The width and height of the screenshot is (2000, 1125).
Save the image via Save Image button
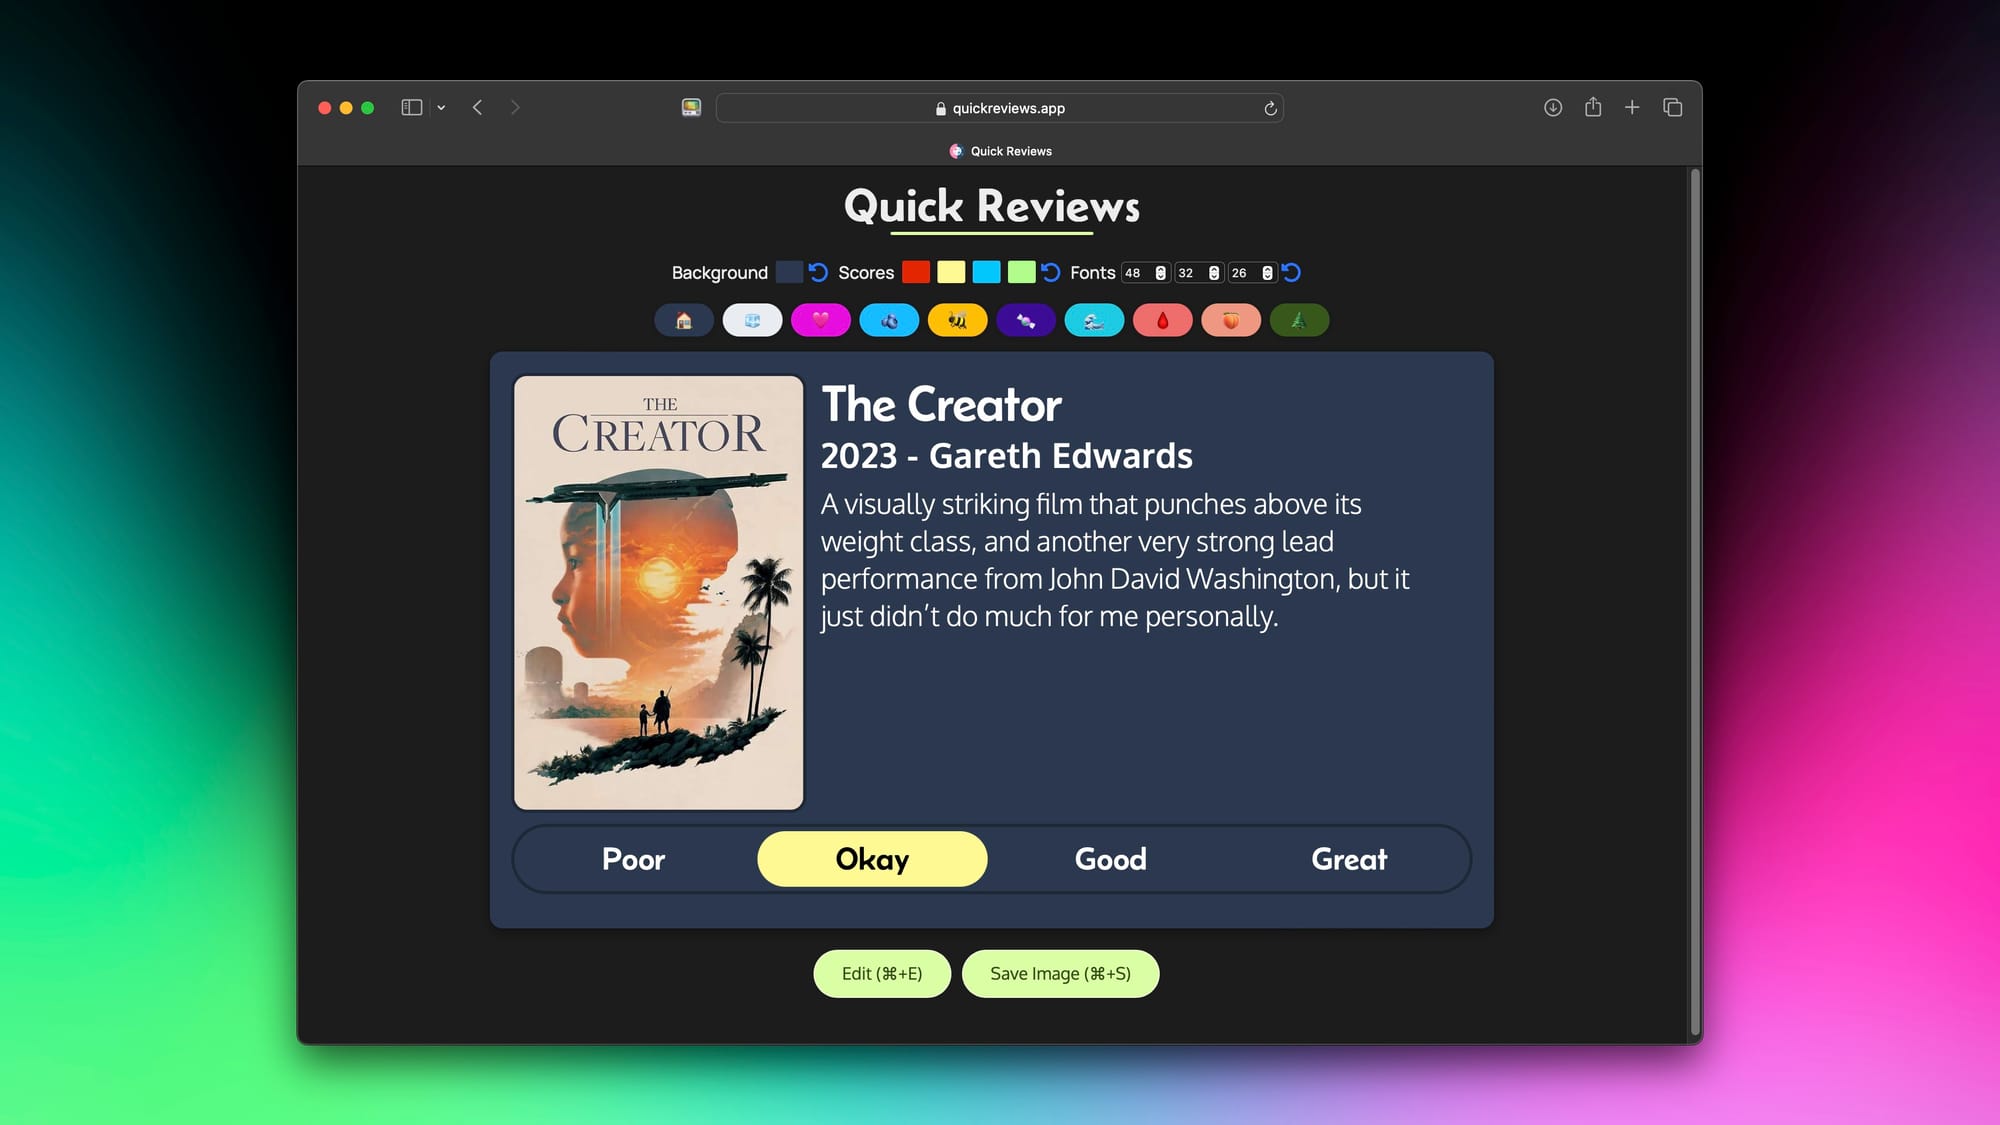pyautogui.click(x=1060, y=973)
